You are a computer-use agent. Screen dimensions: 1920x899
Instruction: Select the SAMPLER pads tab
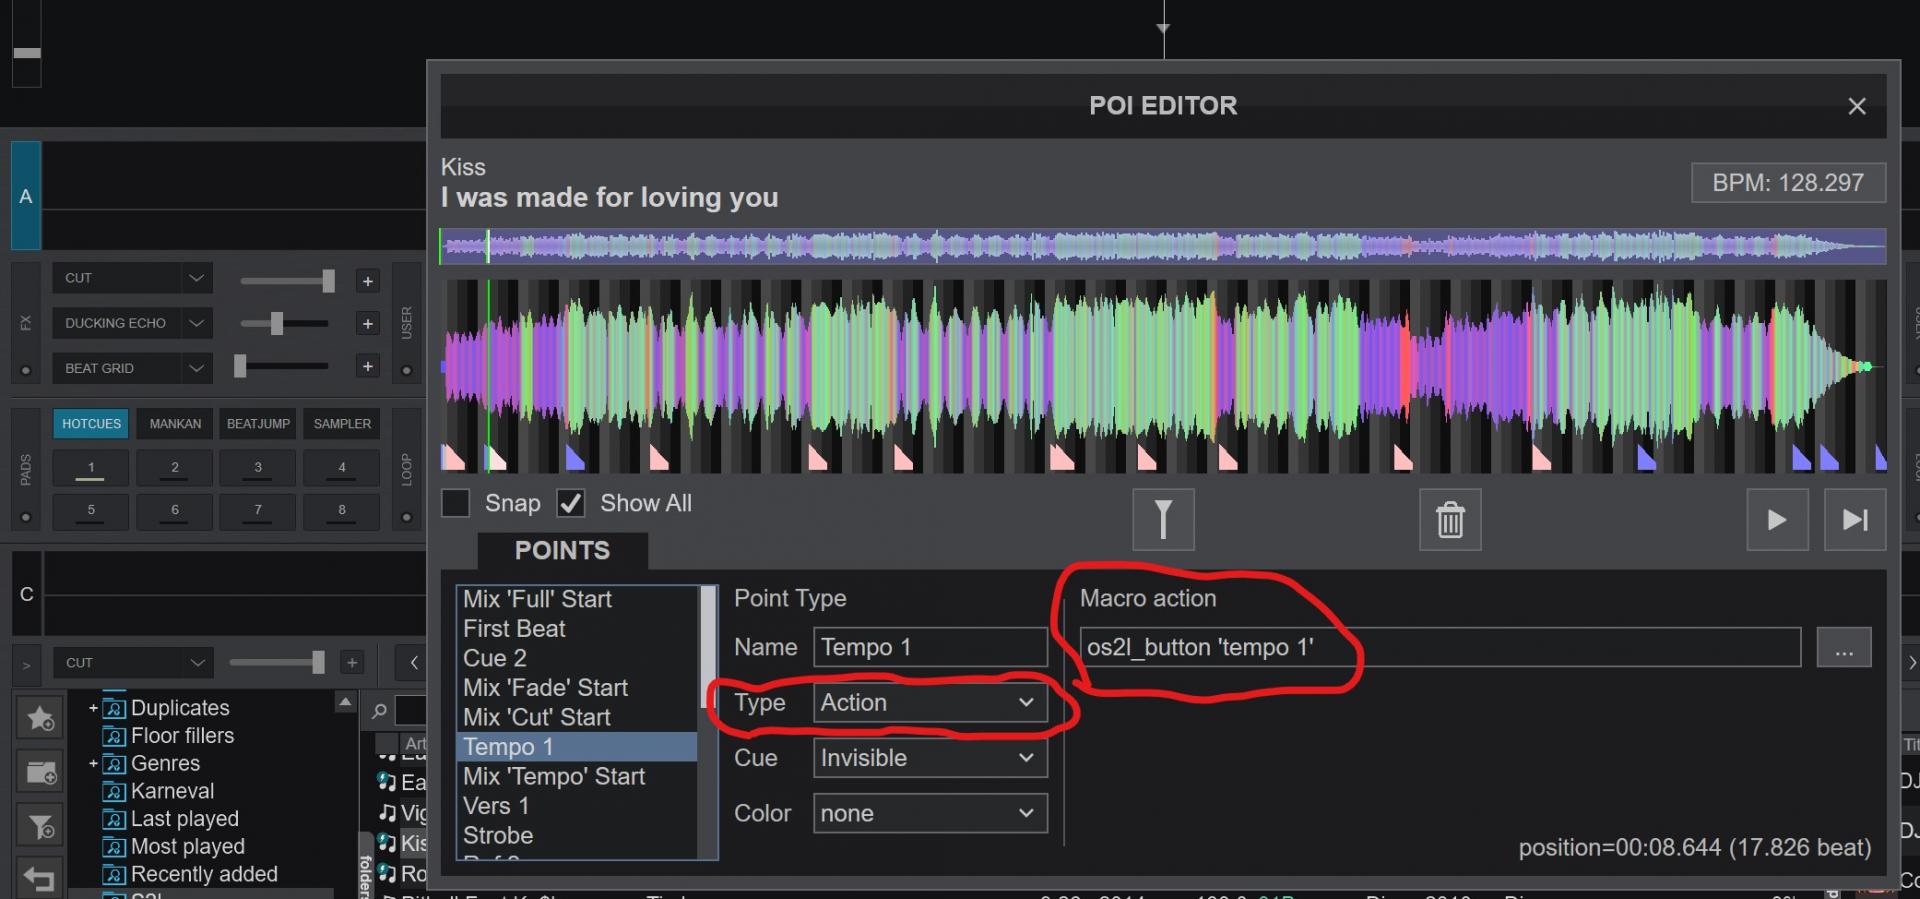342,424
